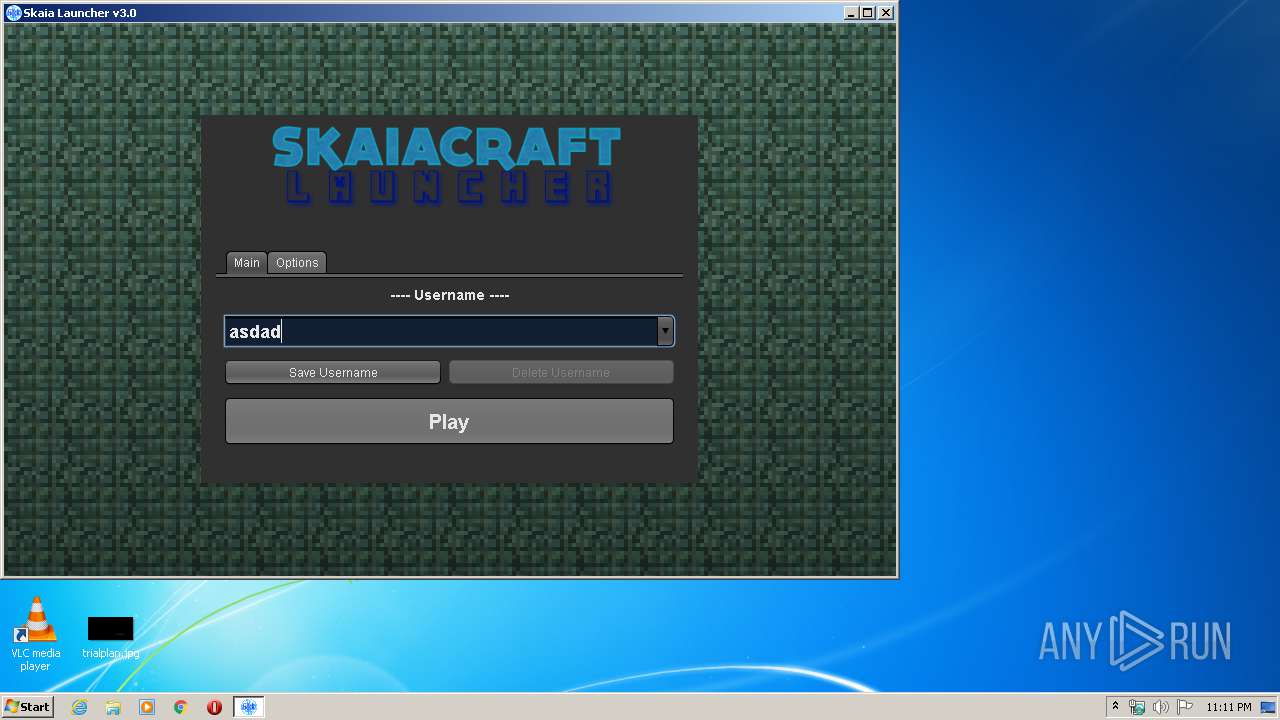Click the Skaiacraft Launcher logo
Screen dimensions: 1280x720
[446, 165]
